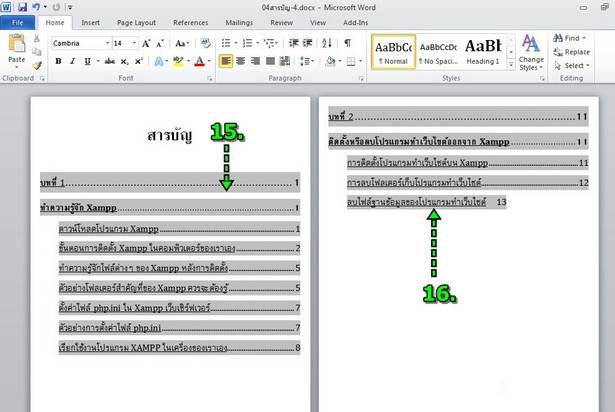This screenshot has width=615, height=412.
Task: Expand the font color dropdown arrow
Action: 209,61
